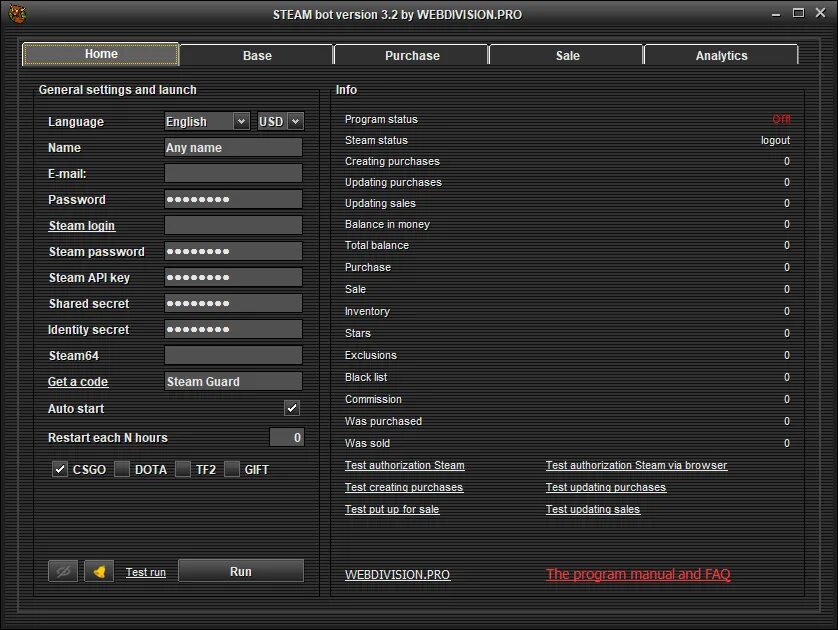
Task: Click the Balance in money label
Action: click(x=387, y=224)
